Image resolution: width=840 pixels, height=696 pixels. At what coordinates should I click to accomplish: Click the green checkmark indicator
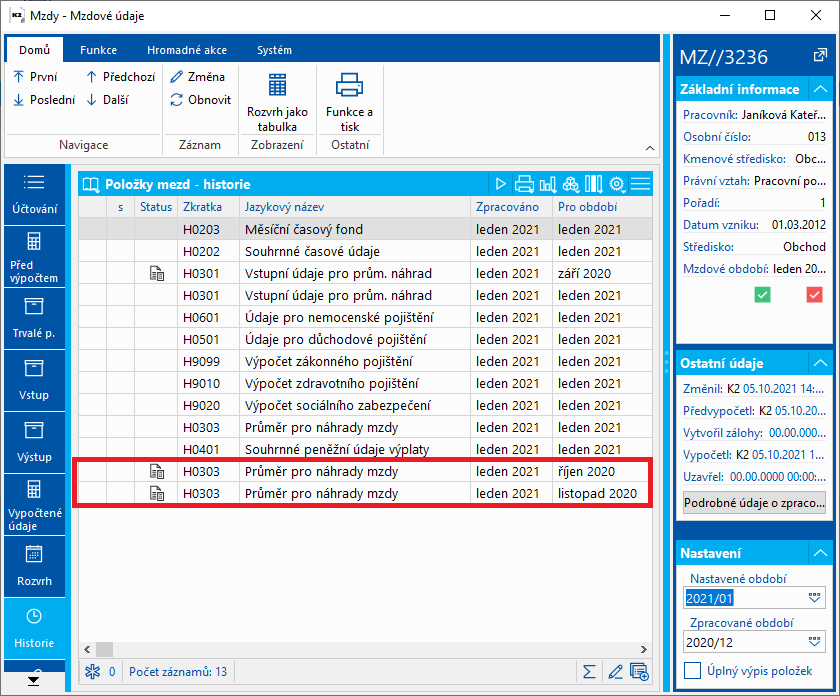(762, 295)
